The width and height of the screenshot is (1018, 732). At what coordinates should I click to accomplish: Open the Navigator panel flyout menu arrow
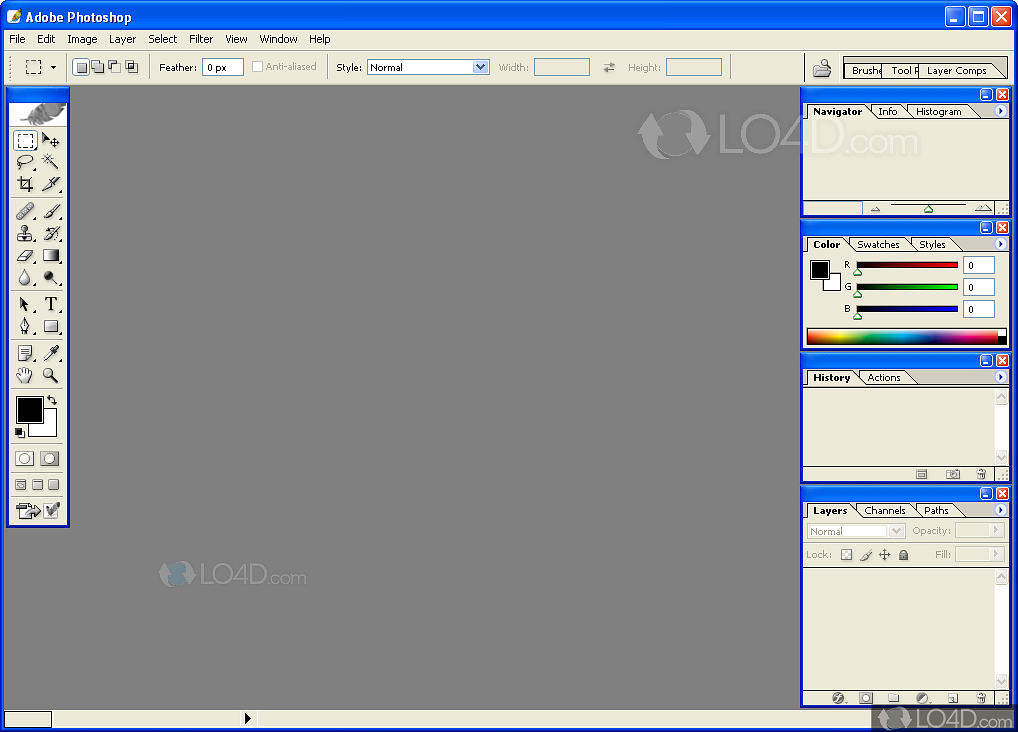[1001, 111]
